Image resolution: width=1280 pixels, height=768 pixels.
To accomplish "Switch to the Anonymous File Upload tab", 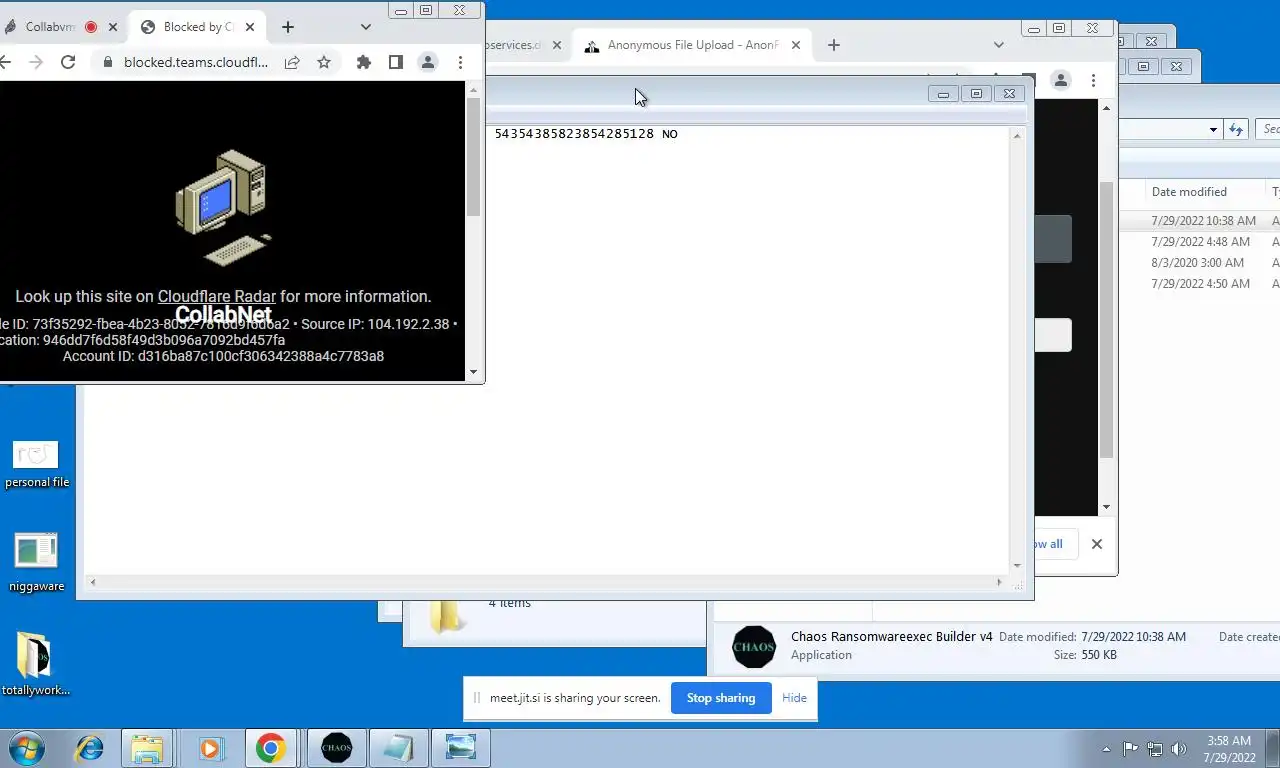I will (692, 45).
